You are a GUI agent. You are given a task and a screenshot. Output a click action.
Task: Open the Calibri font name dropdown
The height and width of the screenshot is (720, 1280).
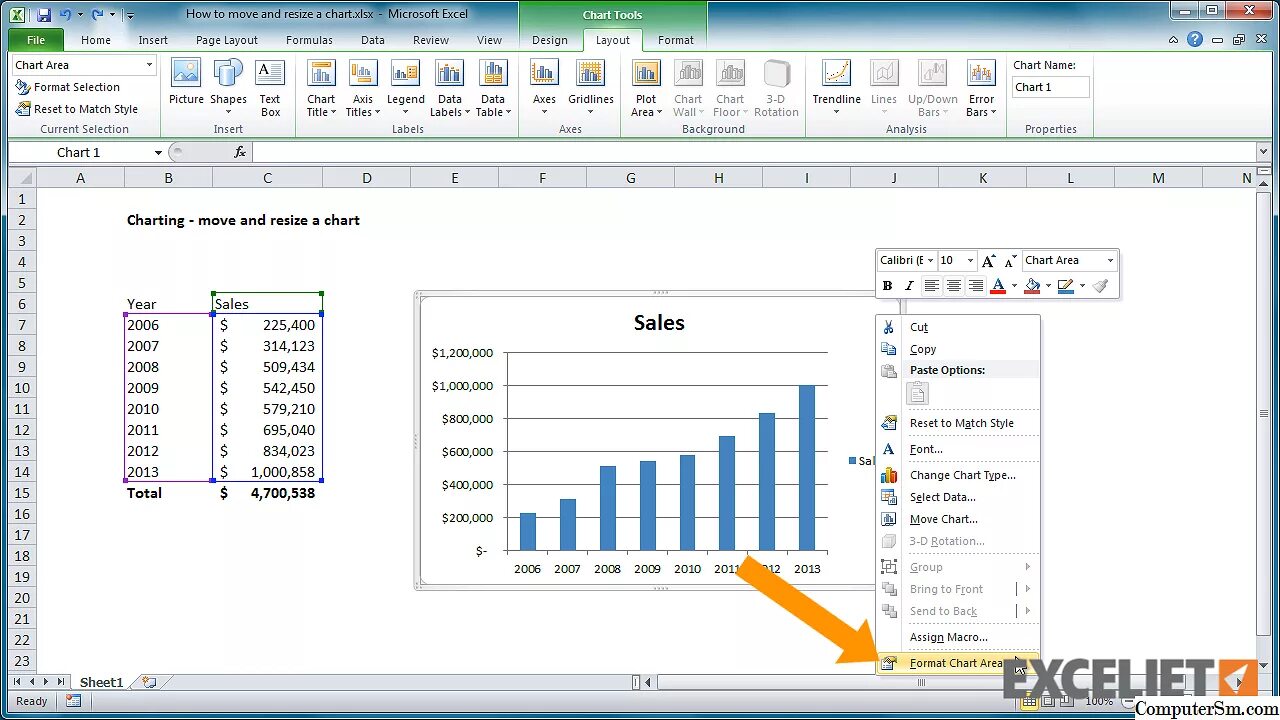coord(930,261)
